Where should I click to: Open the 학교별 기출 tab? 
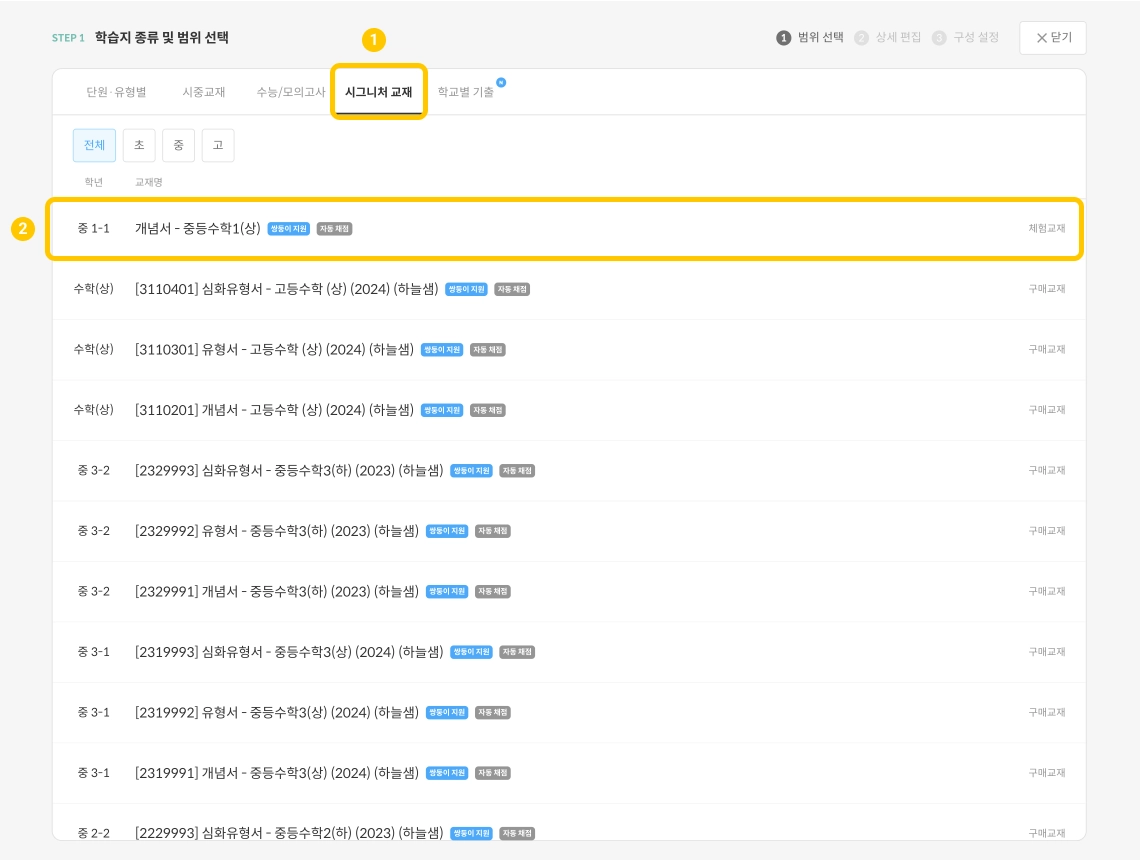(x=465, y=92)
